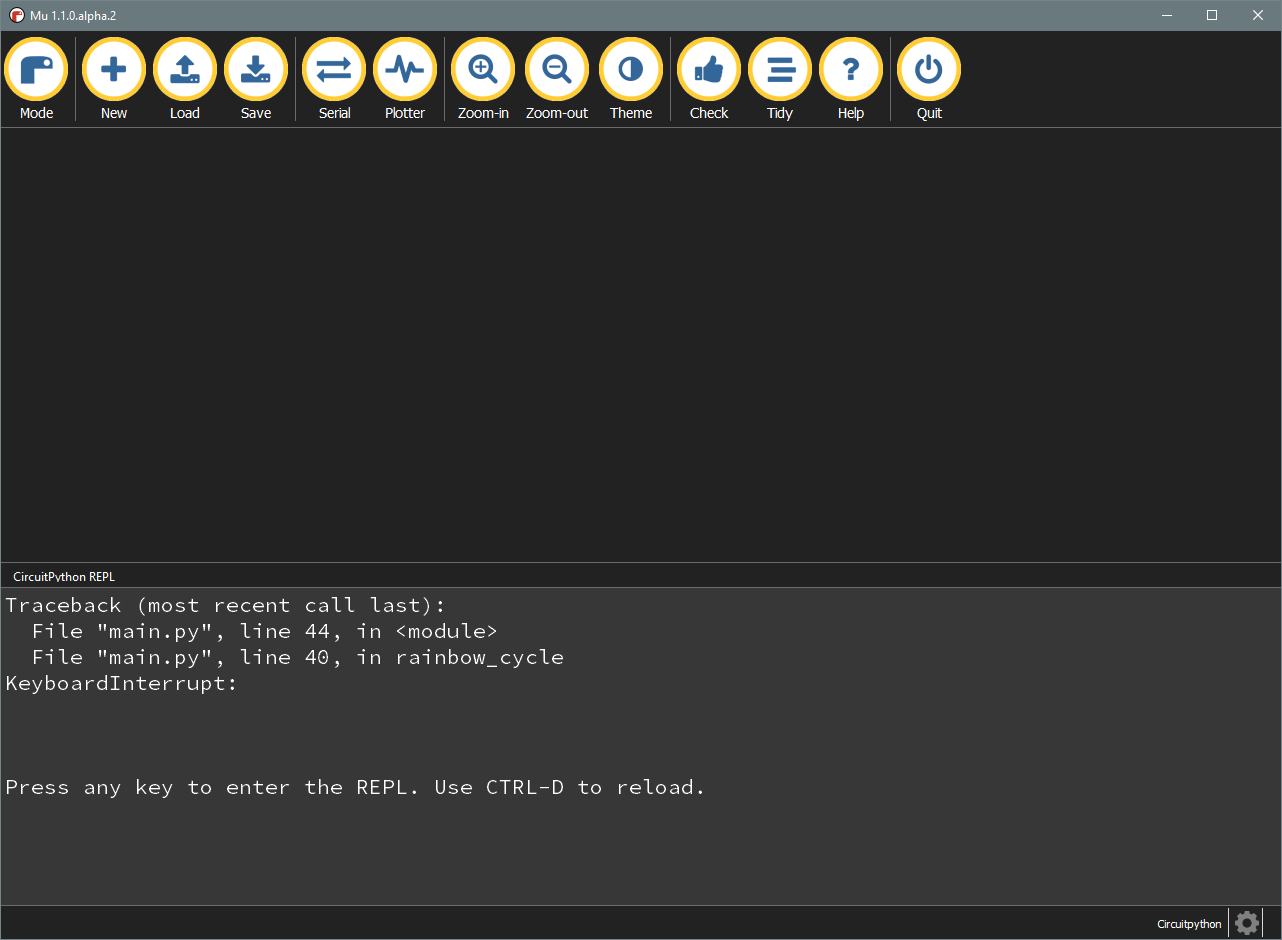Zoom-in on the editor text
This screenshot has width=1282, height=940.
(x=483, y=79)
